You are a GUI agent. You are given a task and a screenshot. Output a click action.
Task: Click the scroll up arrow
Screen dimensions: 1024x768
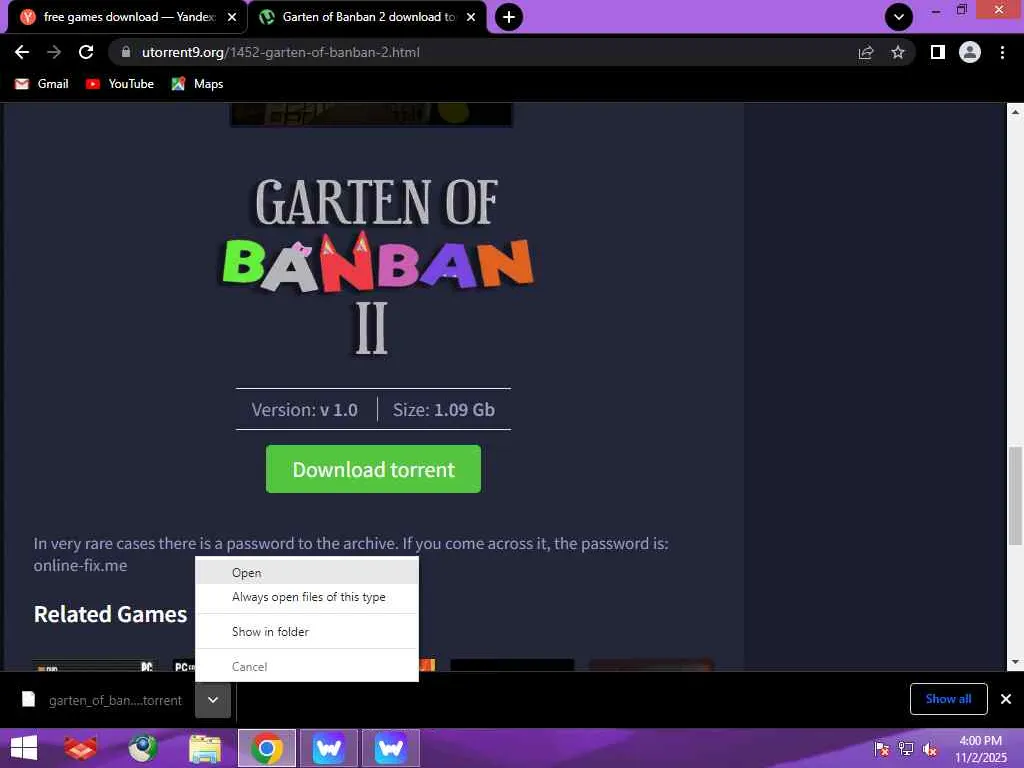[1015, 112]
